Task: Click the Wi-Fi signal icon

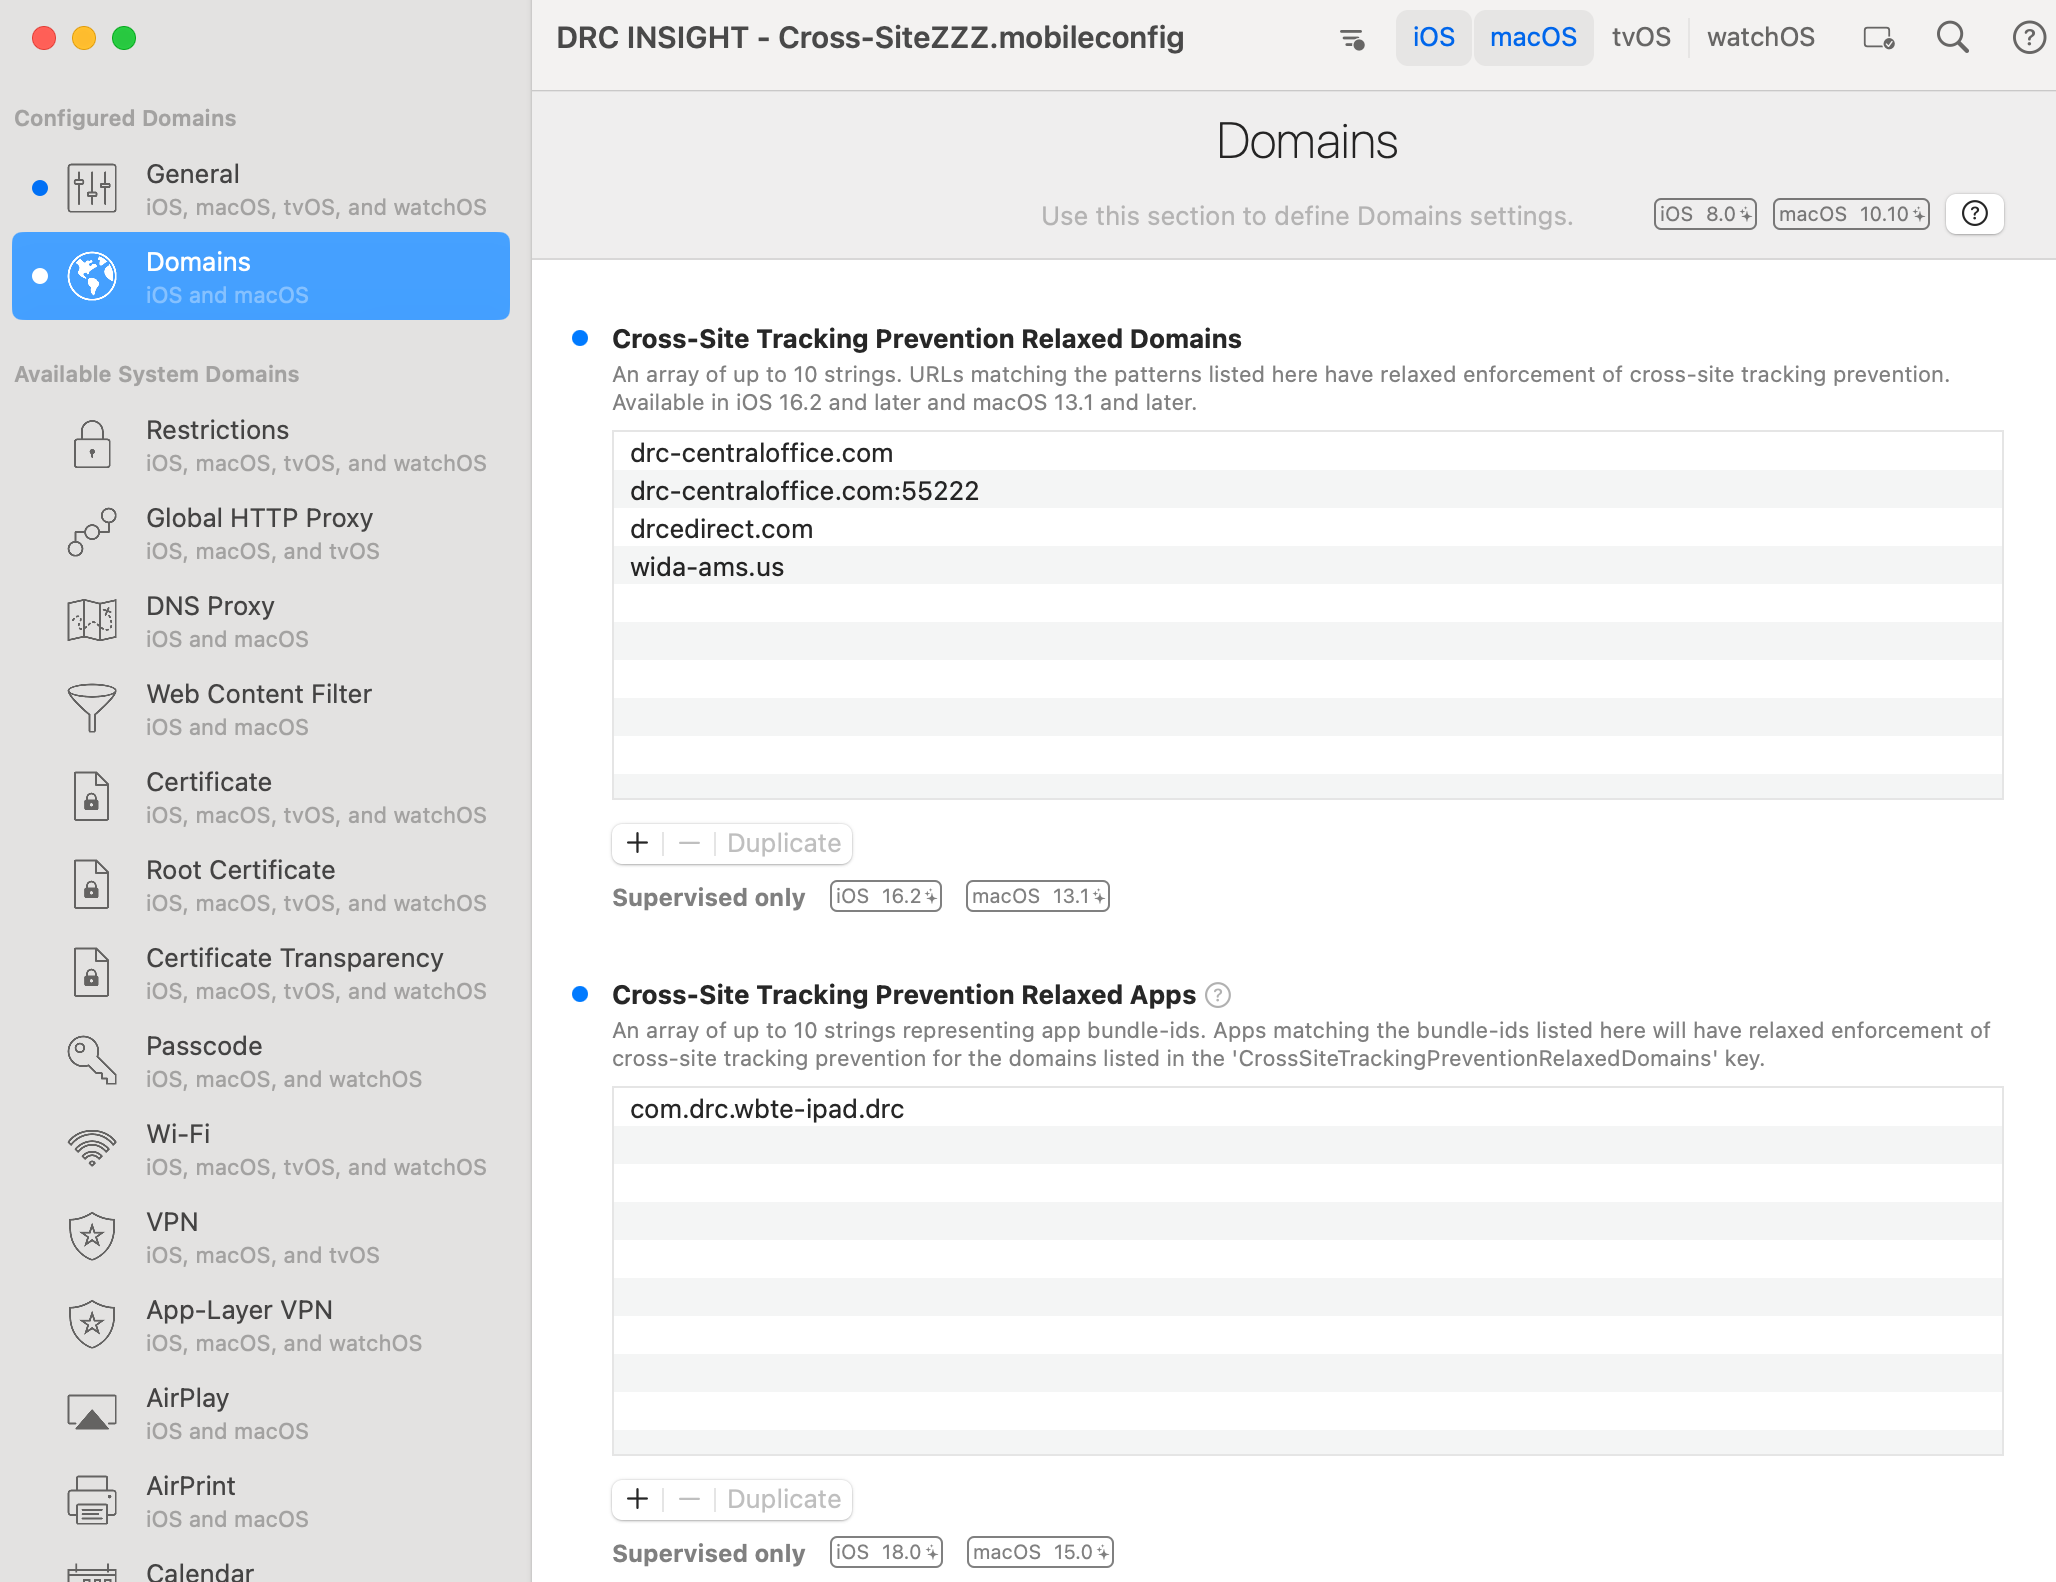Action: (92, 1148)
